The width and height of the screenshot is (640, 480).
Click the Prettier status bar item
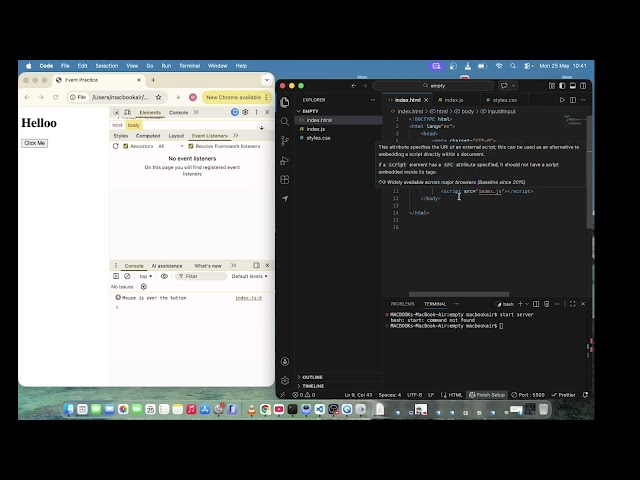(563, 395)
